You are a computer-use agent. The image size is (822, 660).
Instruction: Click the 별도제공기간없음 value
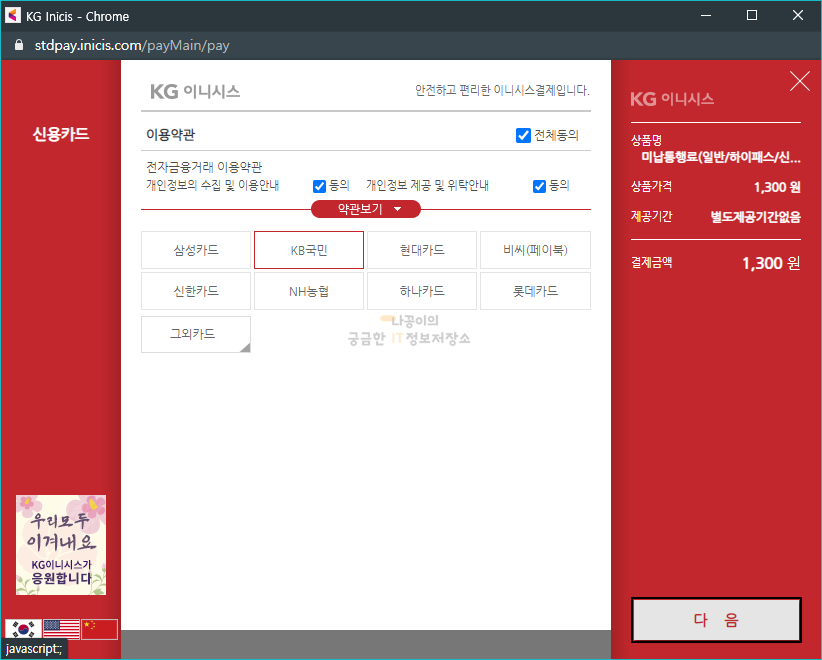755,217
